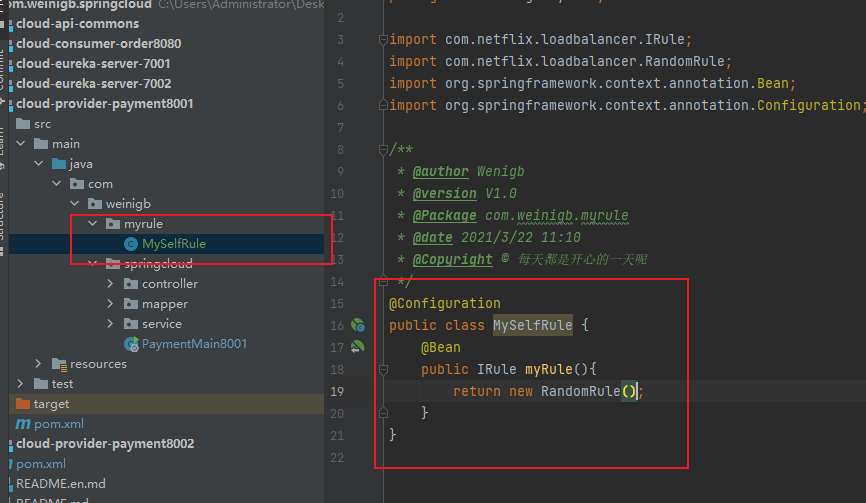Collapse the java source folder
This screenshot has width=866, height=503.
point(39,163)
